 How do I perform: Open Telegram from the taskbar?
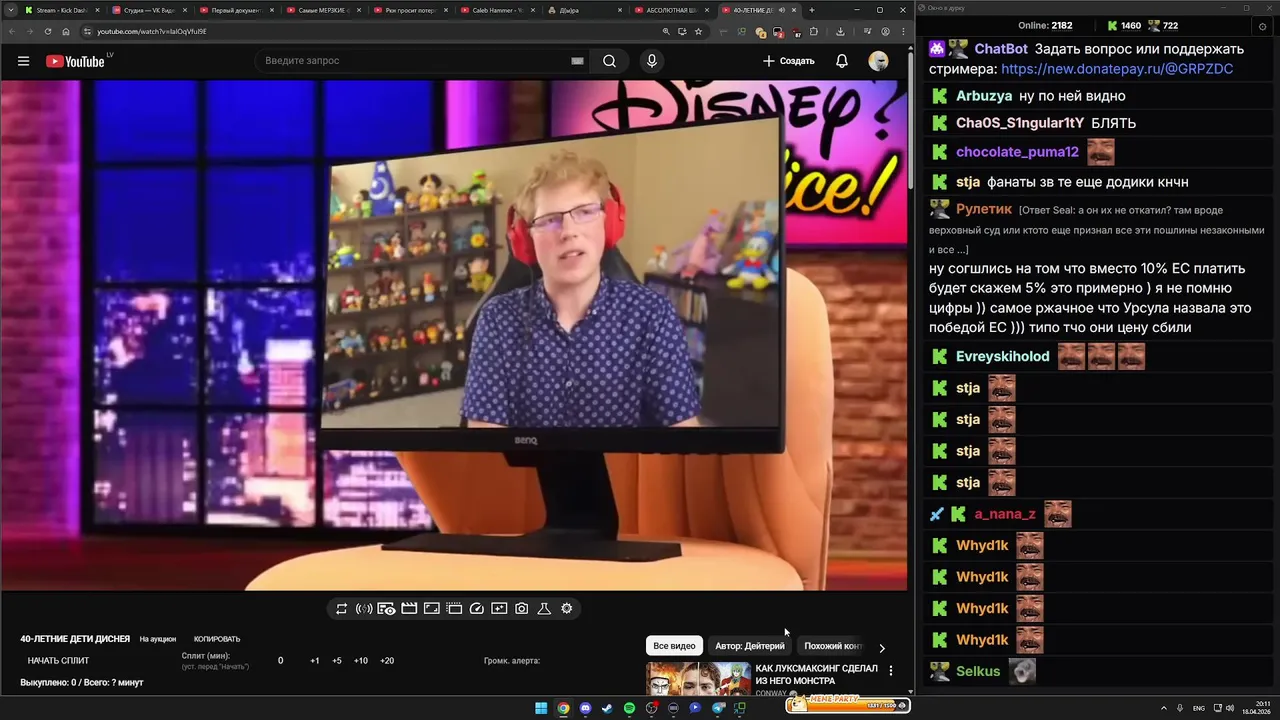pos(718,708)
